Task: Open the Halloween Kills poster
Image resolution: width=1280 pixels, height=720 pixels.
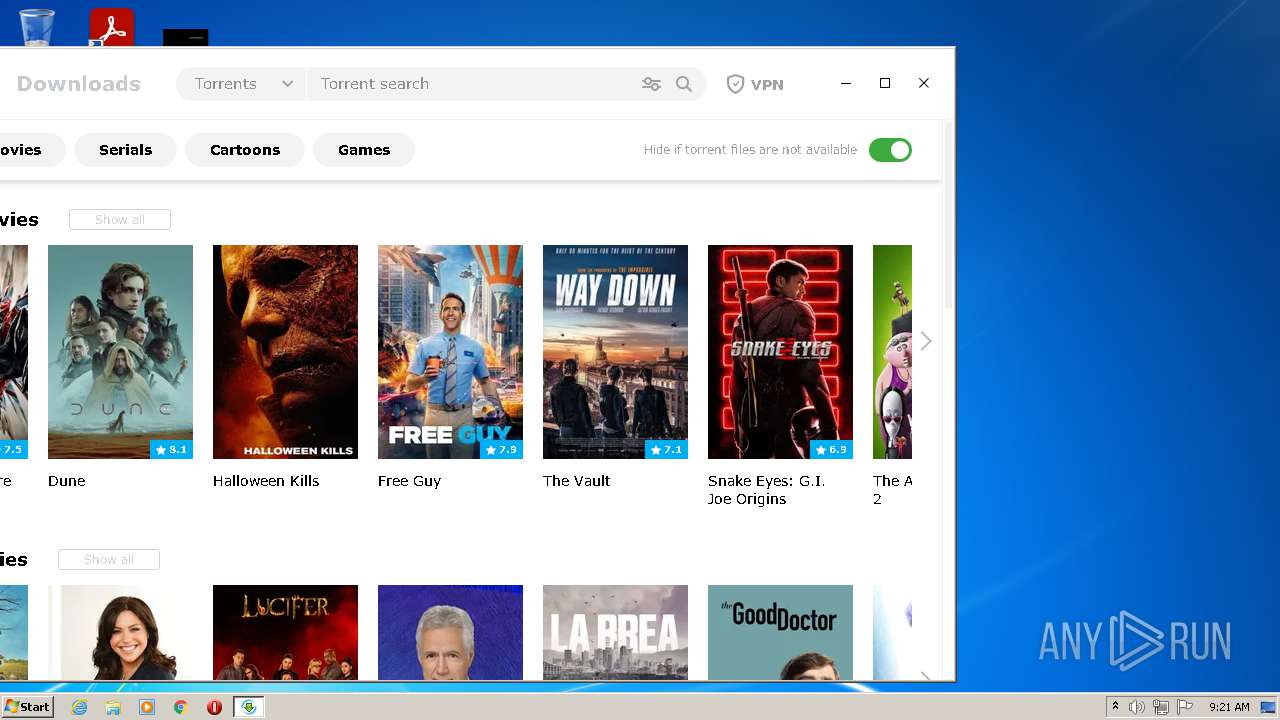Action: coord(285,352)
